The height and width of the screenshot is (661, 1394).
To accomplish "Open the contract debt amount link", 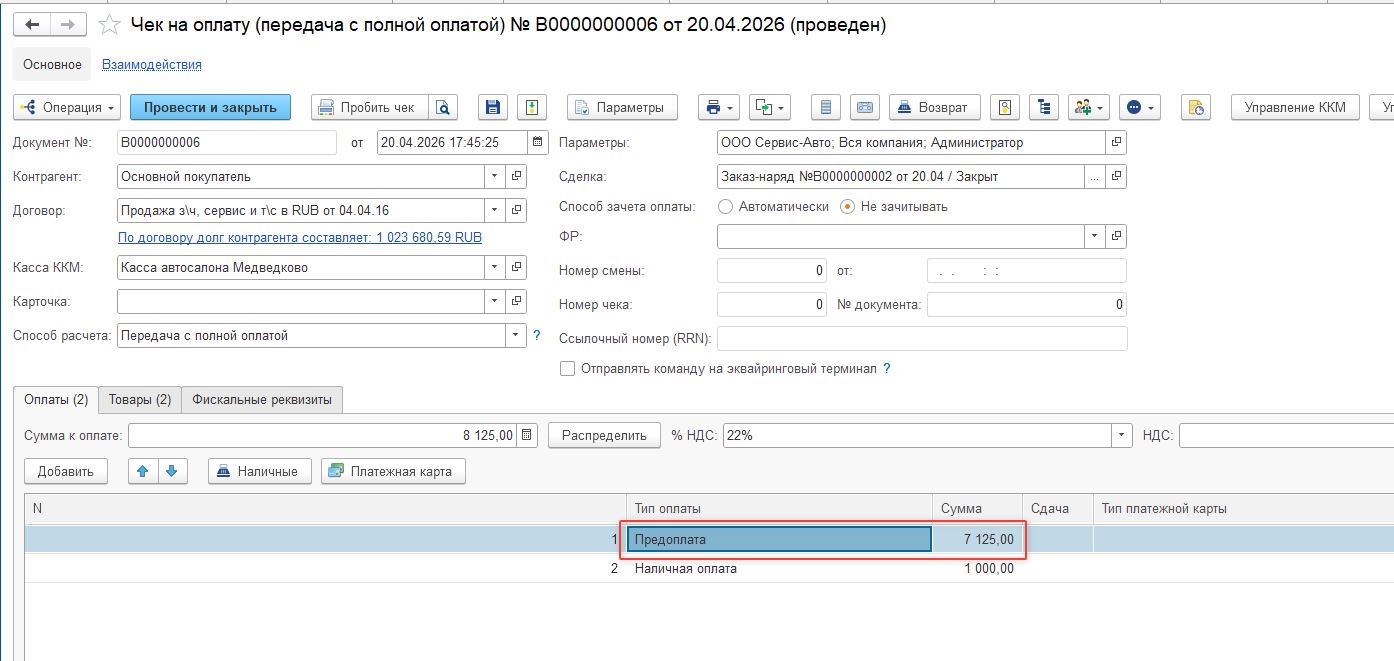I will pos(300,238).
